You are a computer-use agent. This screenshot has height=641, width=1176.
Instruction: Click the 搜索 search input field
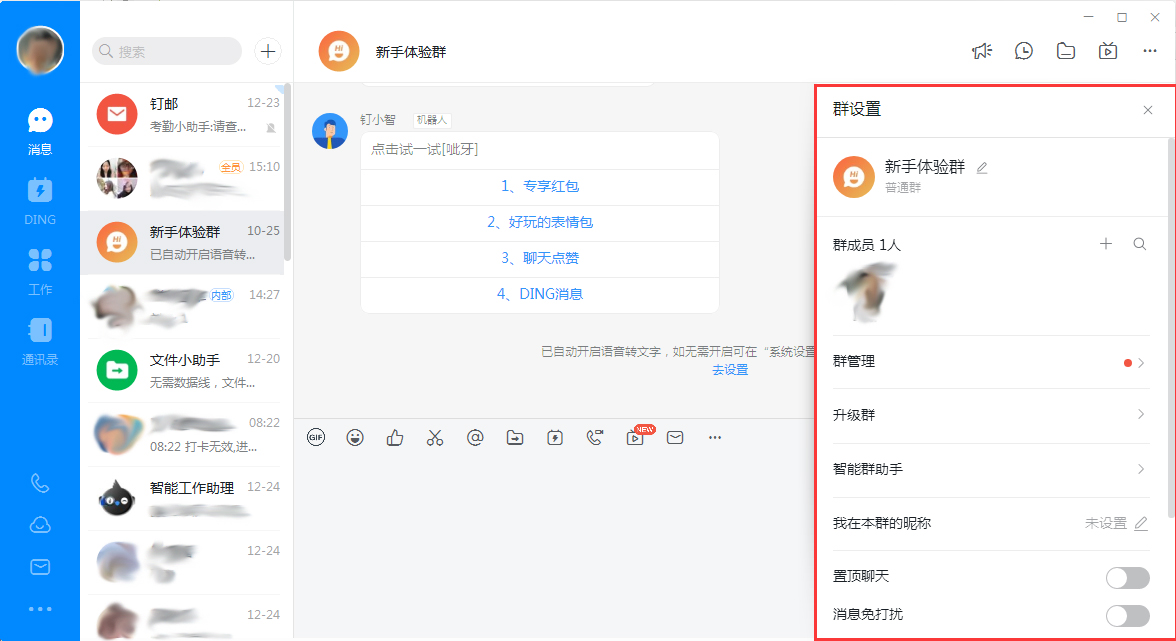[166, 50]
